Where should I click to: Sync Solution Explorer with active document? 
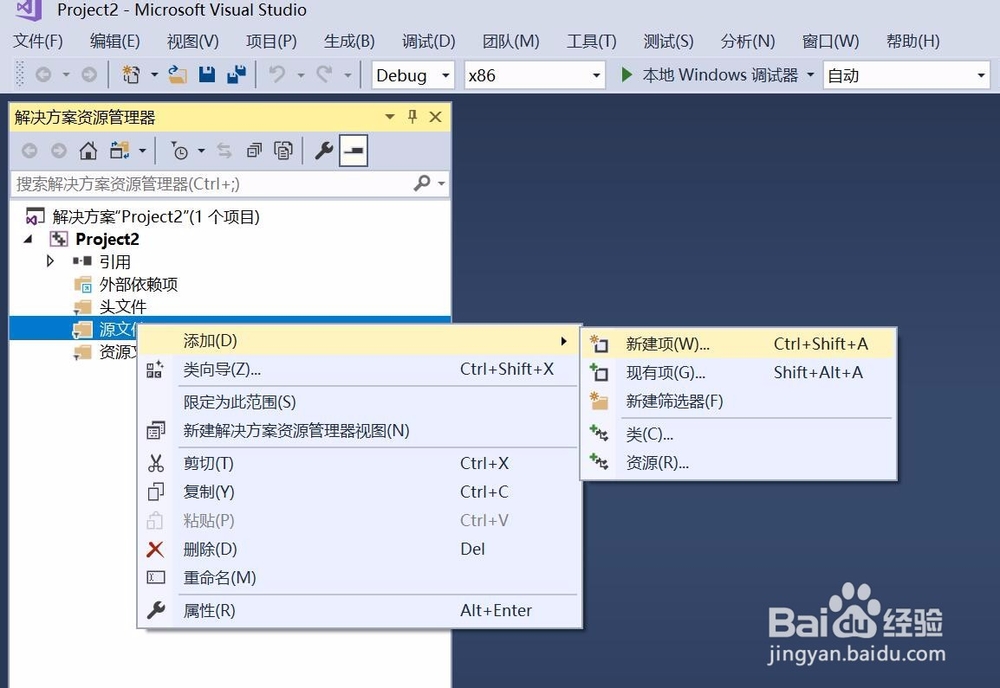pos(224,151)
